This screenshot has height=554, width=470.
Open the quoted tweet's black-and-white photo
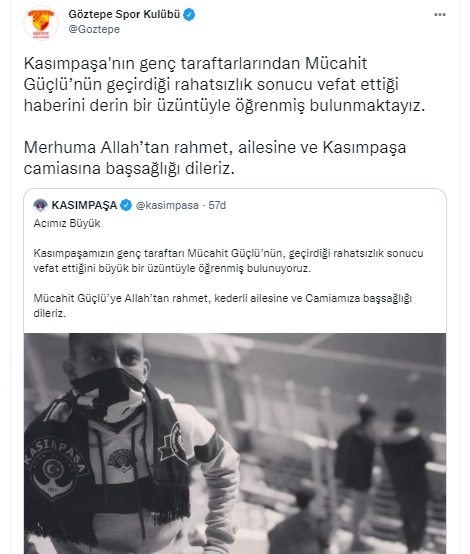(235, 443)
